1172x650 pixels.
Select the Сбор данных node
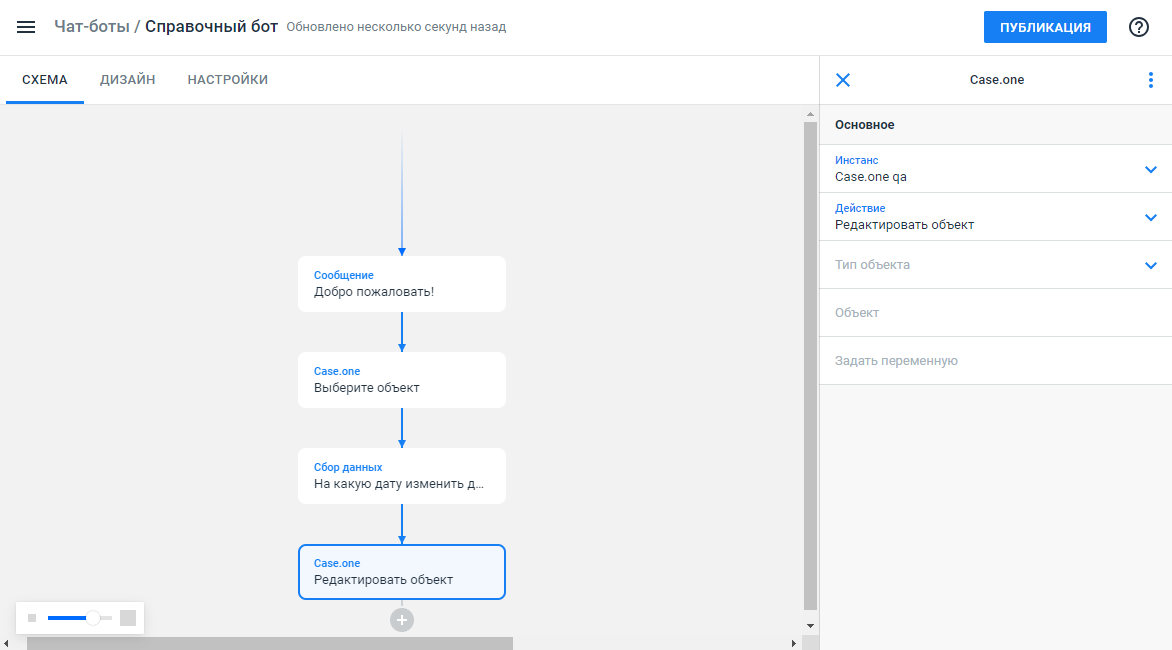pos(401,476)
